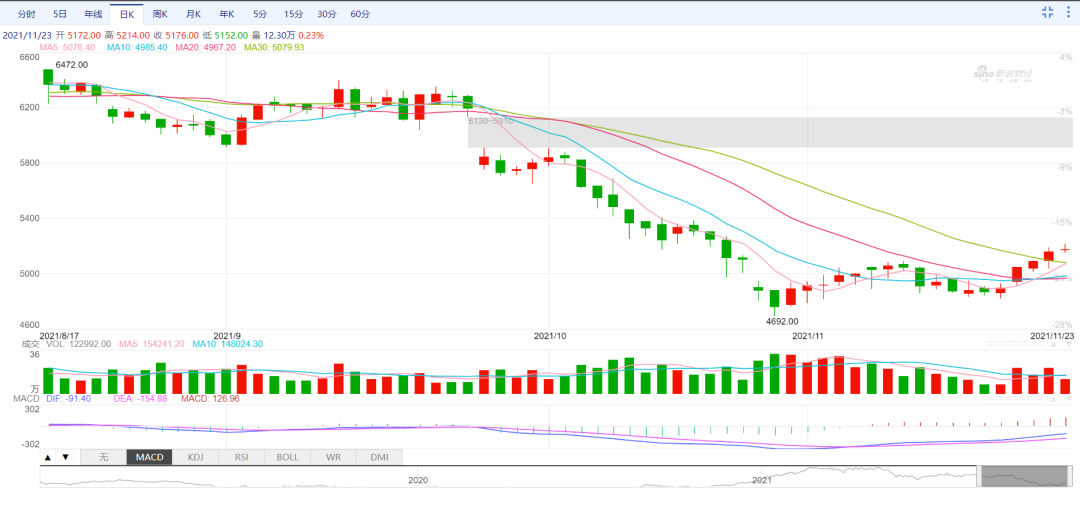Viewport: 1080px width, 509px height.
Task: Select the 5日 five-day chart tab
Action: click(x=60, y=14)
